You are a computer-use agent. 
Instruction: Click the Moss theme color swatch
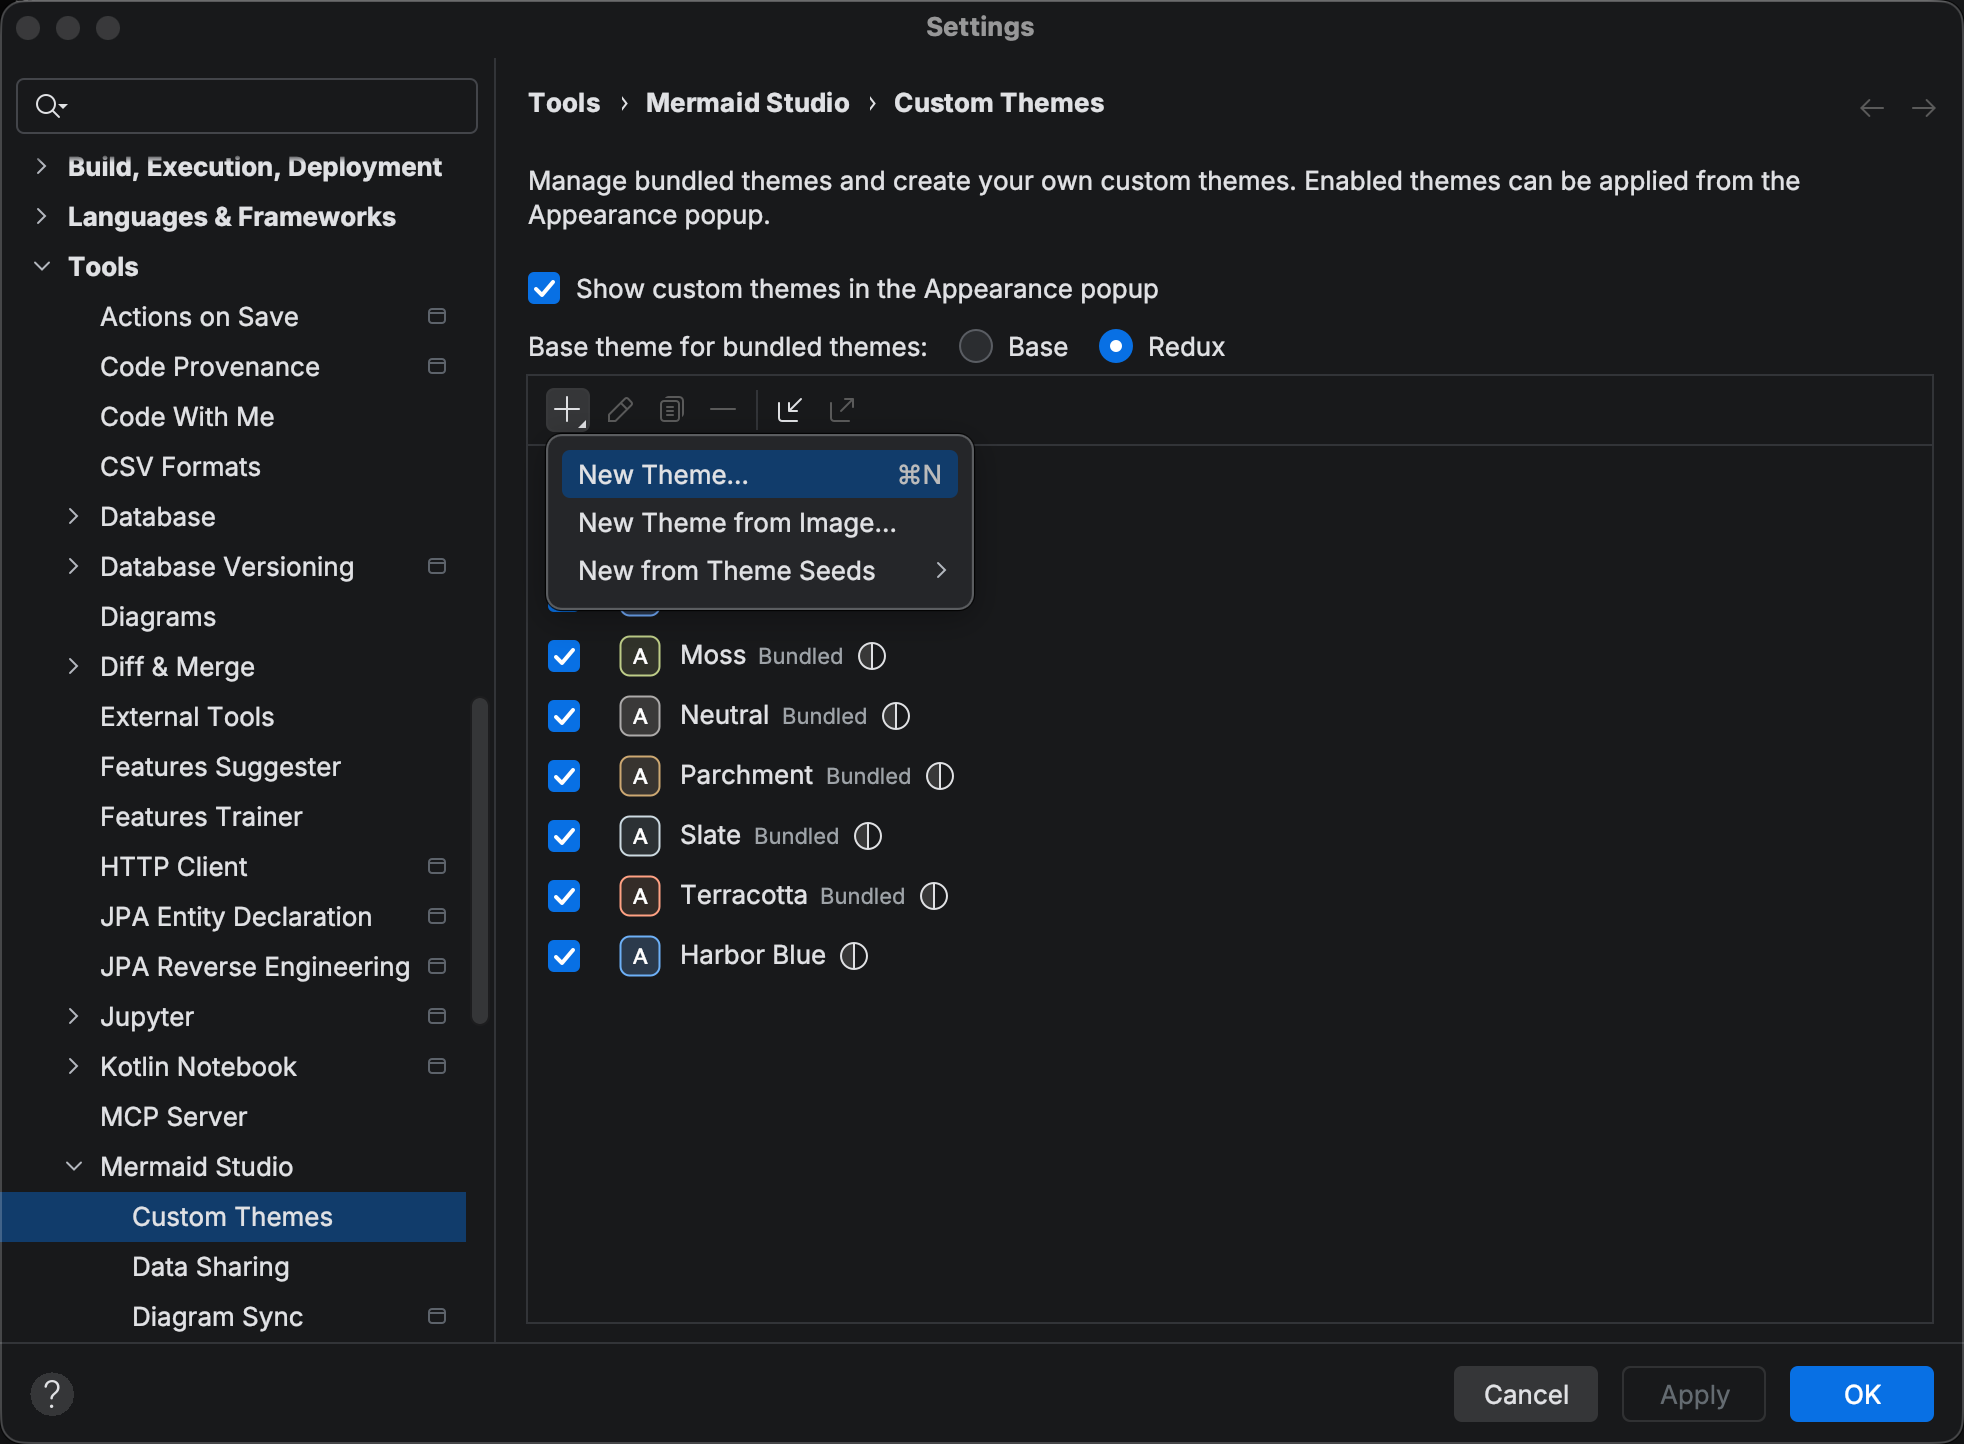tap(640, 656)
